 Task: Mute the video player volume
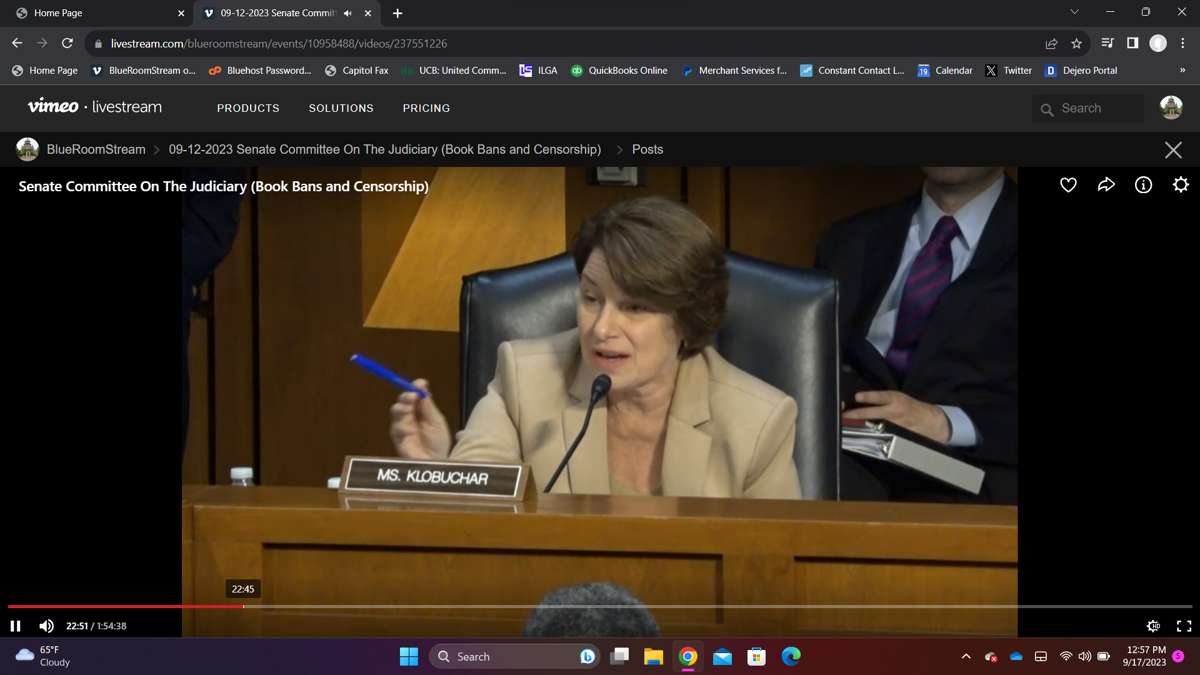(x=46, y=626)
